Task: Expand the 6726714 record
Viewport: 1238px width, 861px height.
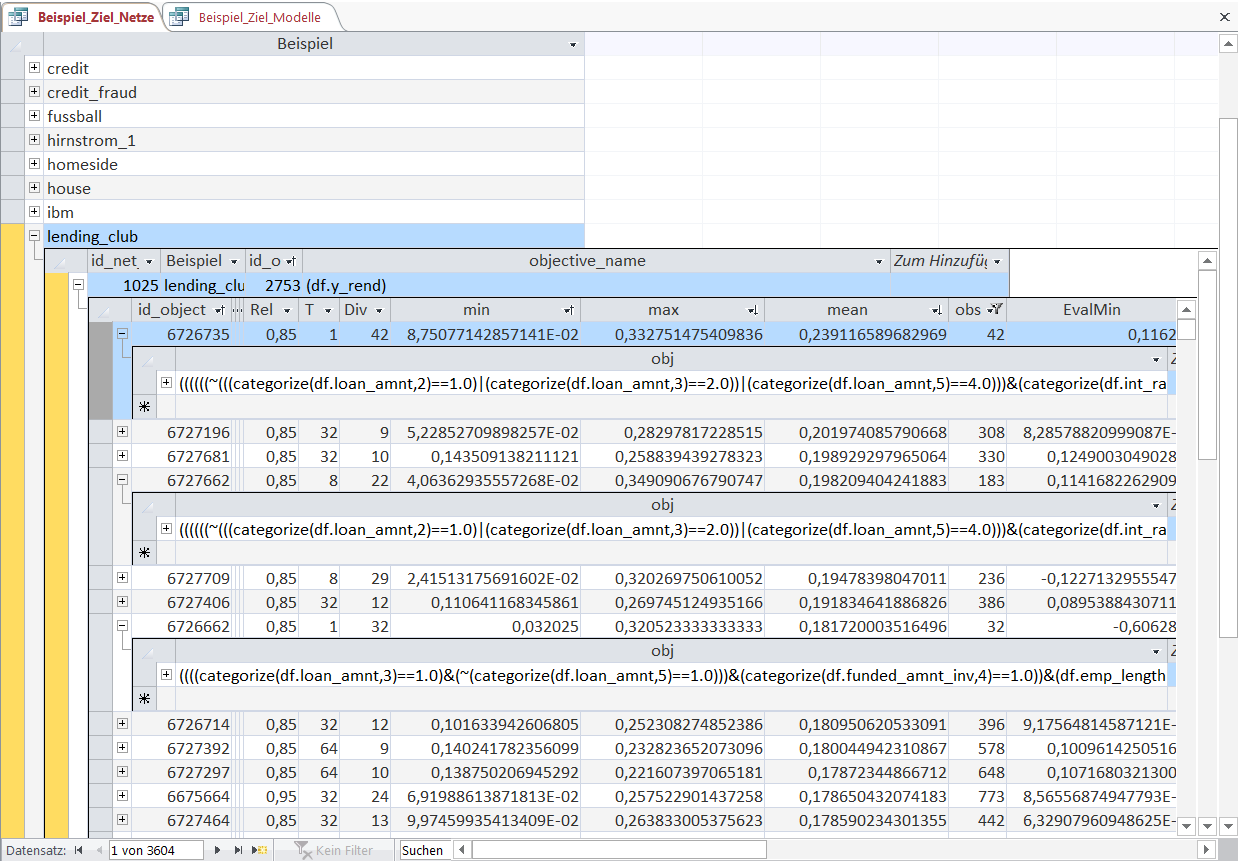Action: pos(122,723)
